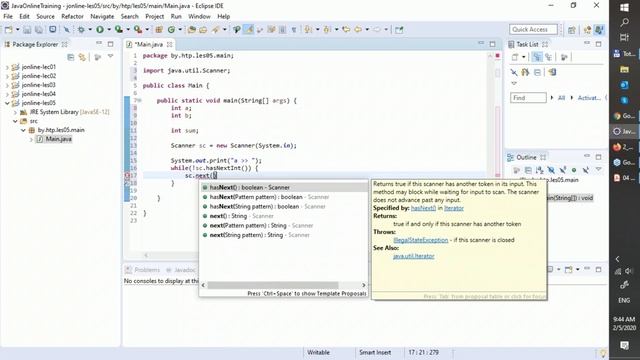Image resolution: width=640 pixels, height=360 pixels.
Task: Toggle Show Whitespace Characters pilcrow icon
Action: [x=294, y=30]
